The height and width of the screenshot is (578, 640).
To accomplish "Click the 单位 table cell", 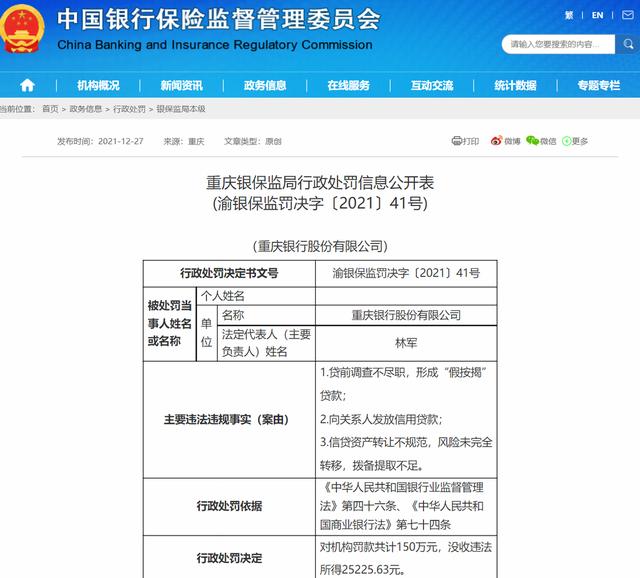I will click(207, 333).
